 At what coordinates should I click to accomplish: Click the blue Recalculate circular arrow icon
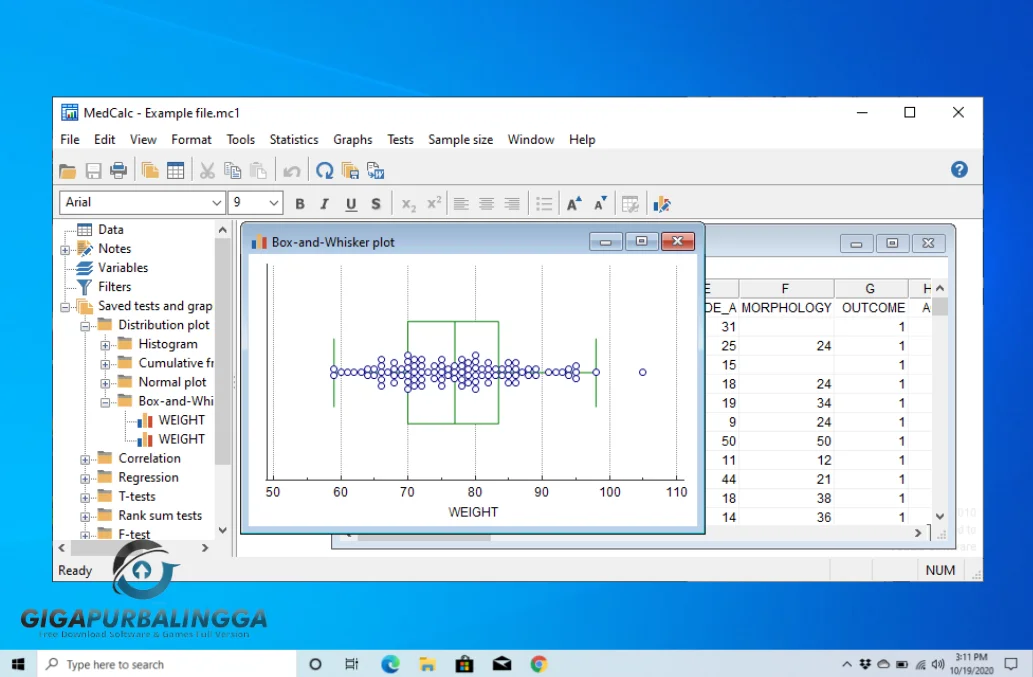pos(324,171)
